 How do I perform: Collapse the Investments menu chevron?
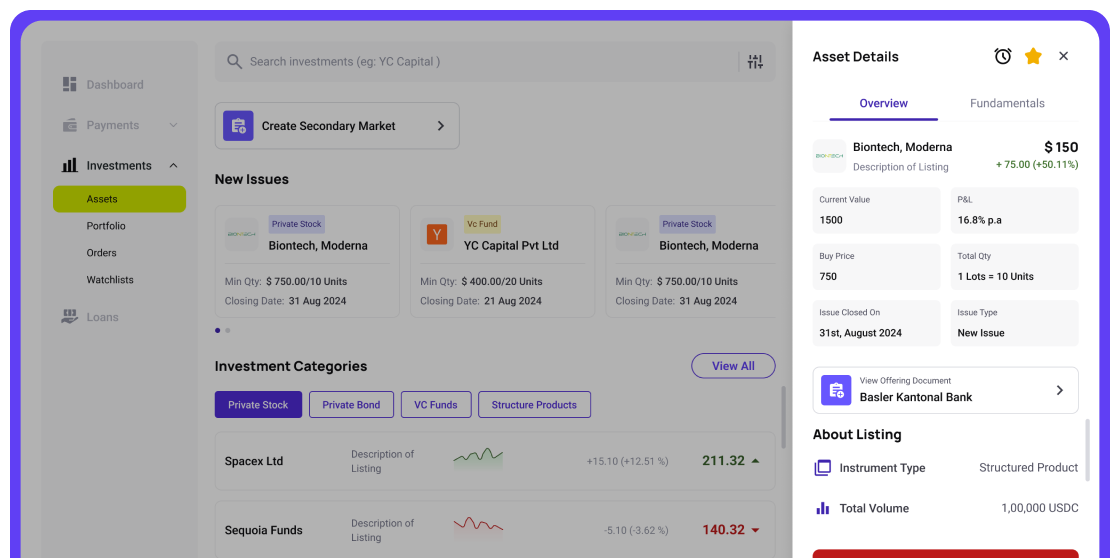pos(173,165)
